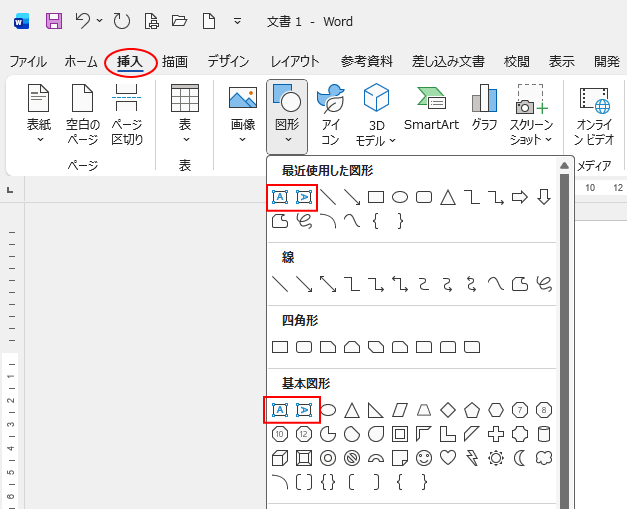Select the scribble shape in 最近使用した図形
The width and height of the screenshot is (627, 509).
coord(304,221)
